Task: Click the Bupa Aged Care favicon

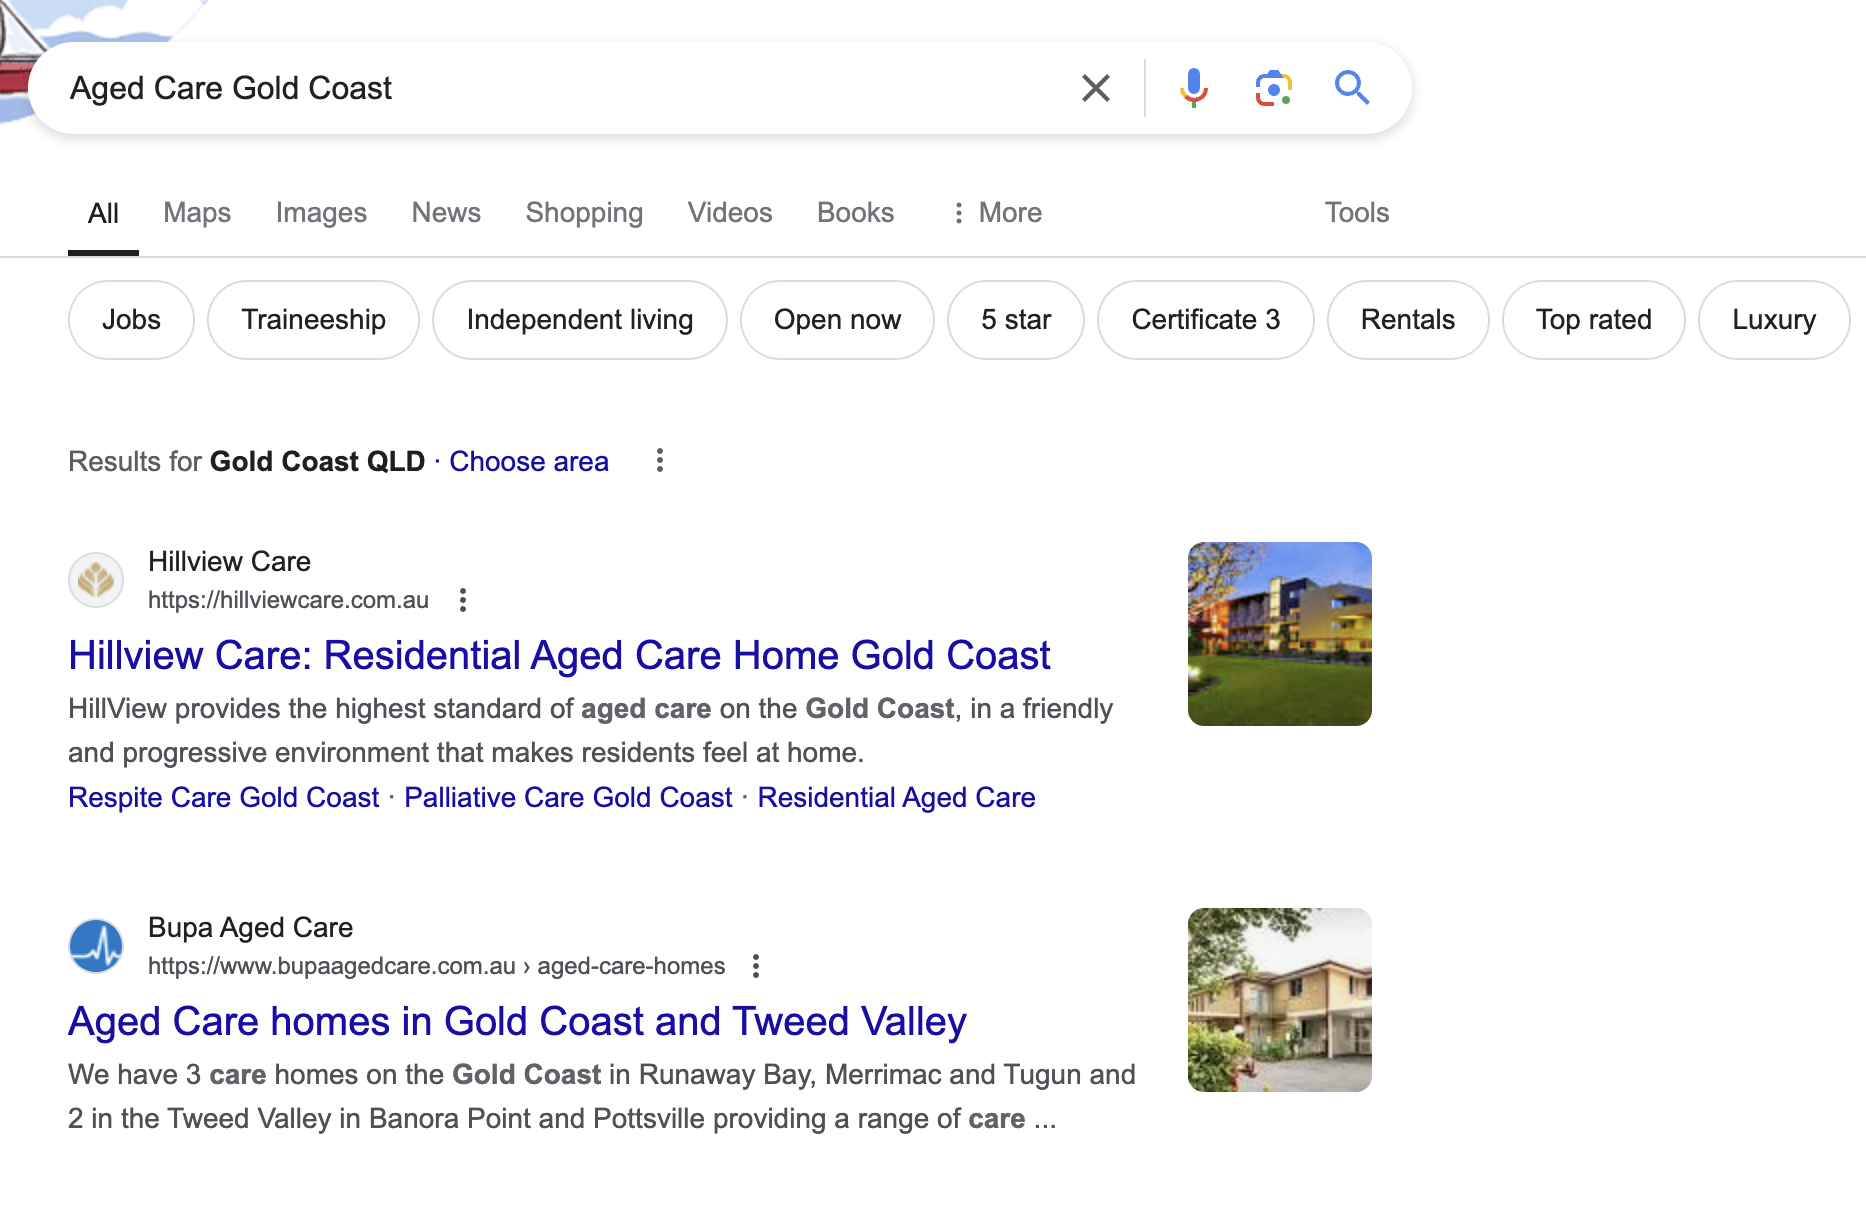Action: point(96,946)
